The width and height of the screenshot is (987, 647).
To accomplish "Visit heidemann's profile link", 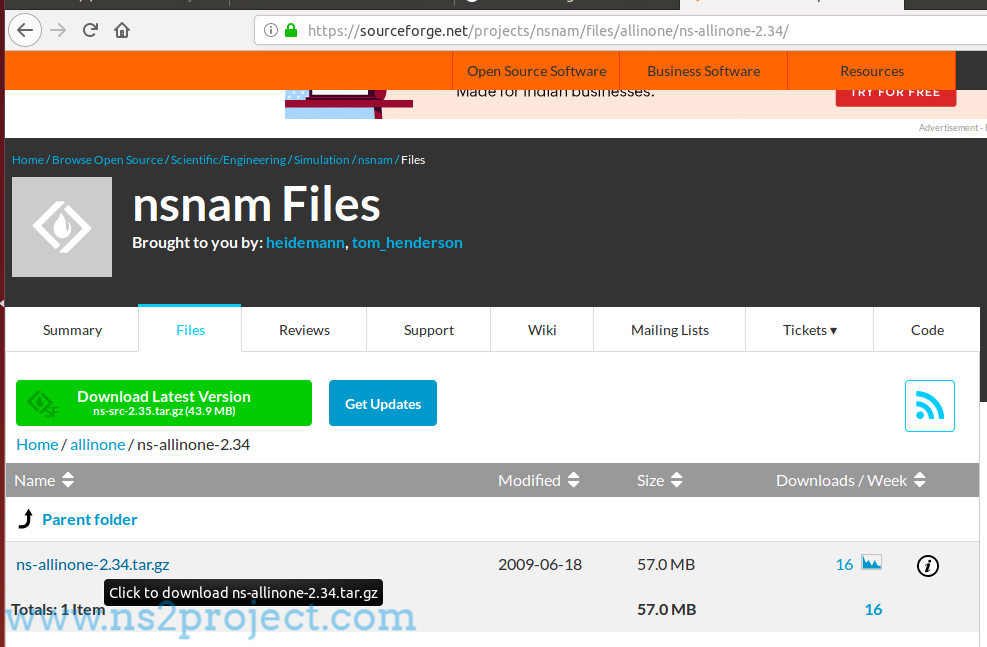I will pyautogui.click(x=305, y=242).
